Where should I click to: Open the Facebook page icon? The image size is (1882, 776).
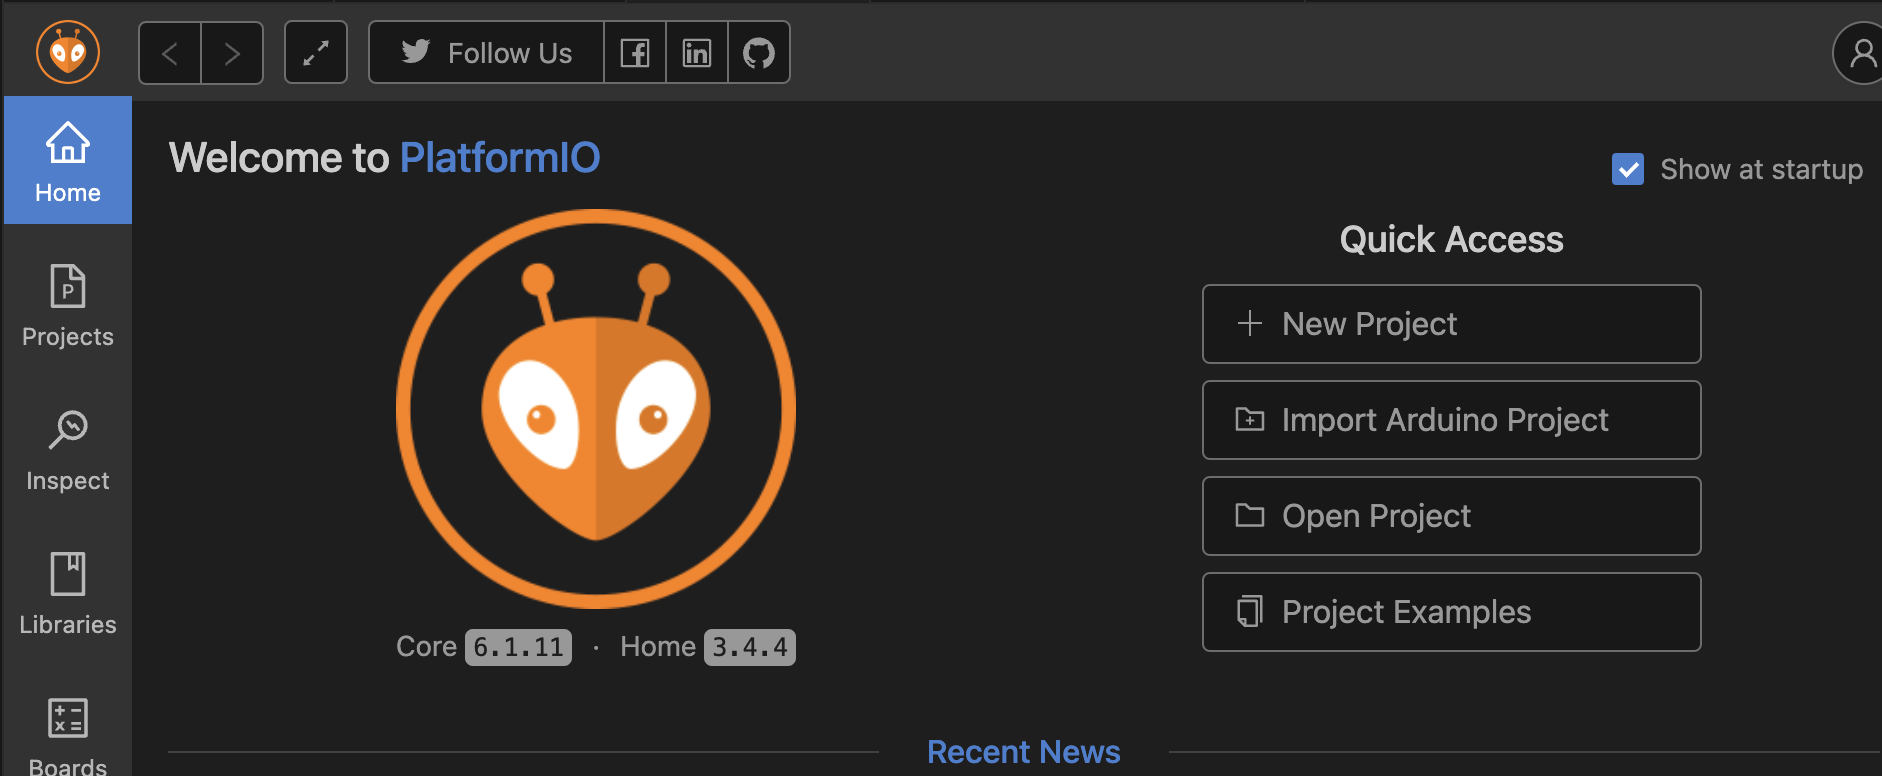coord(635,53)
